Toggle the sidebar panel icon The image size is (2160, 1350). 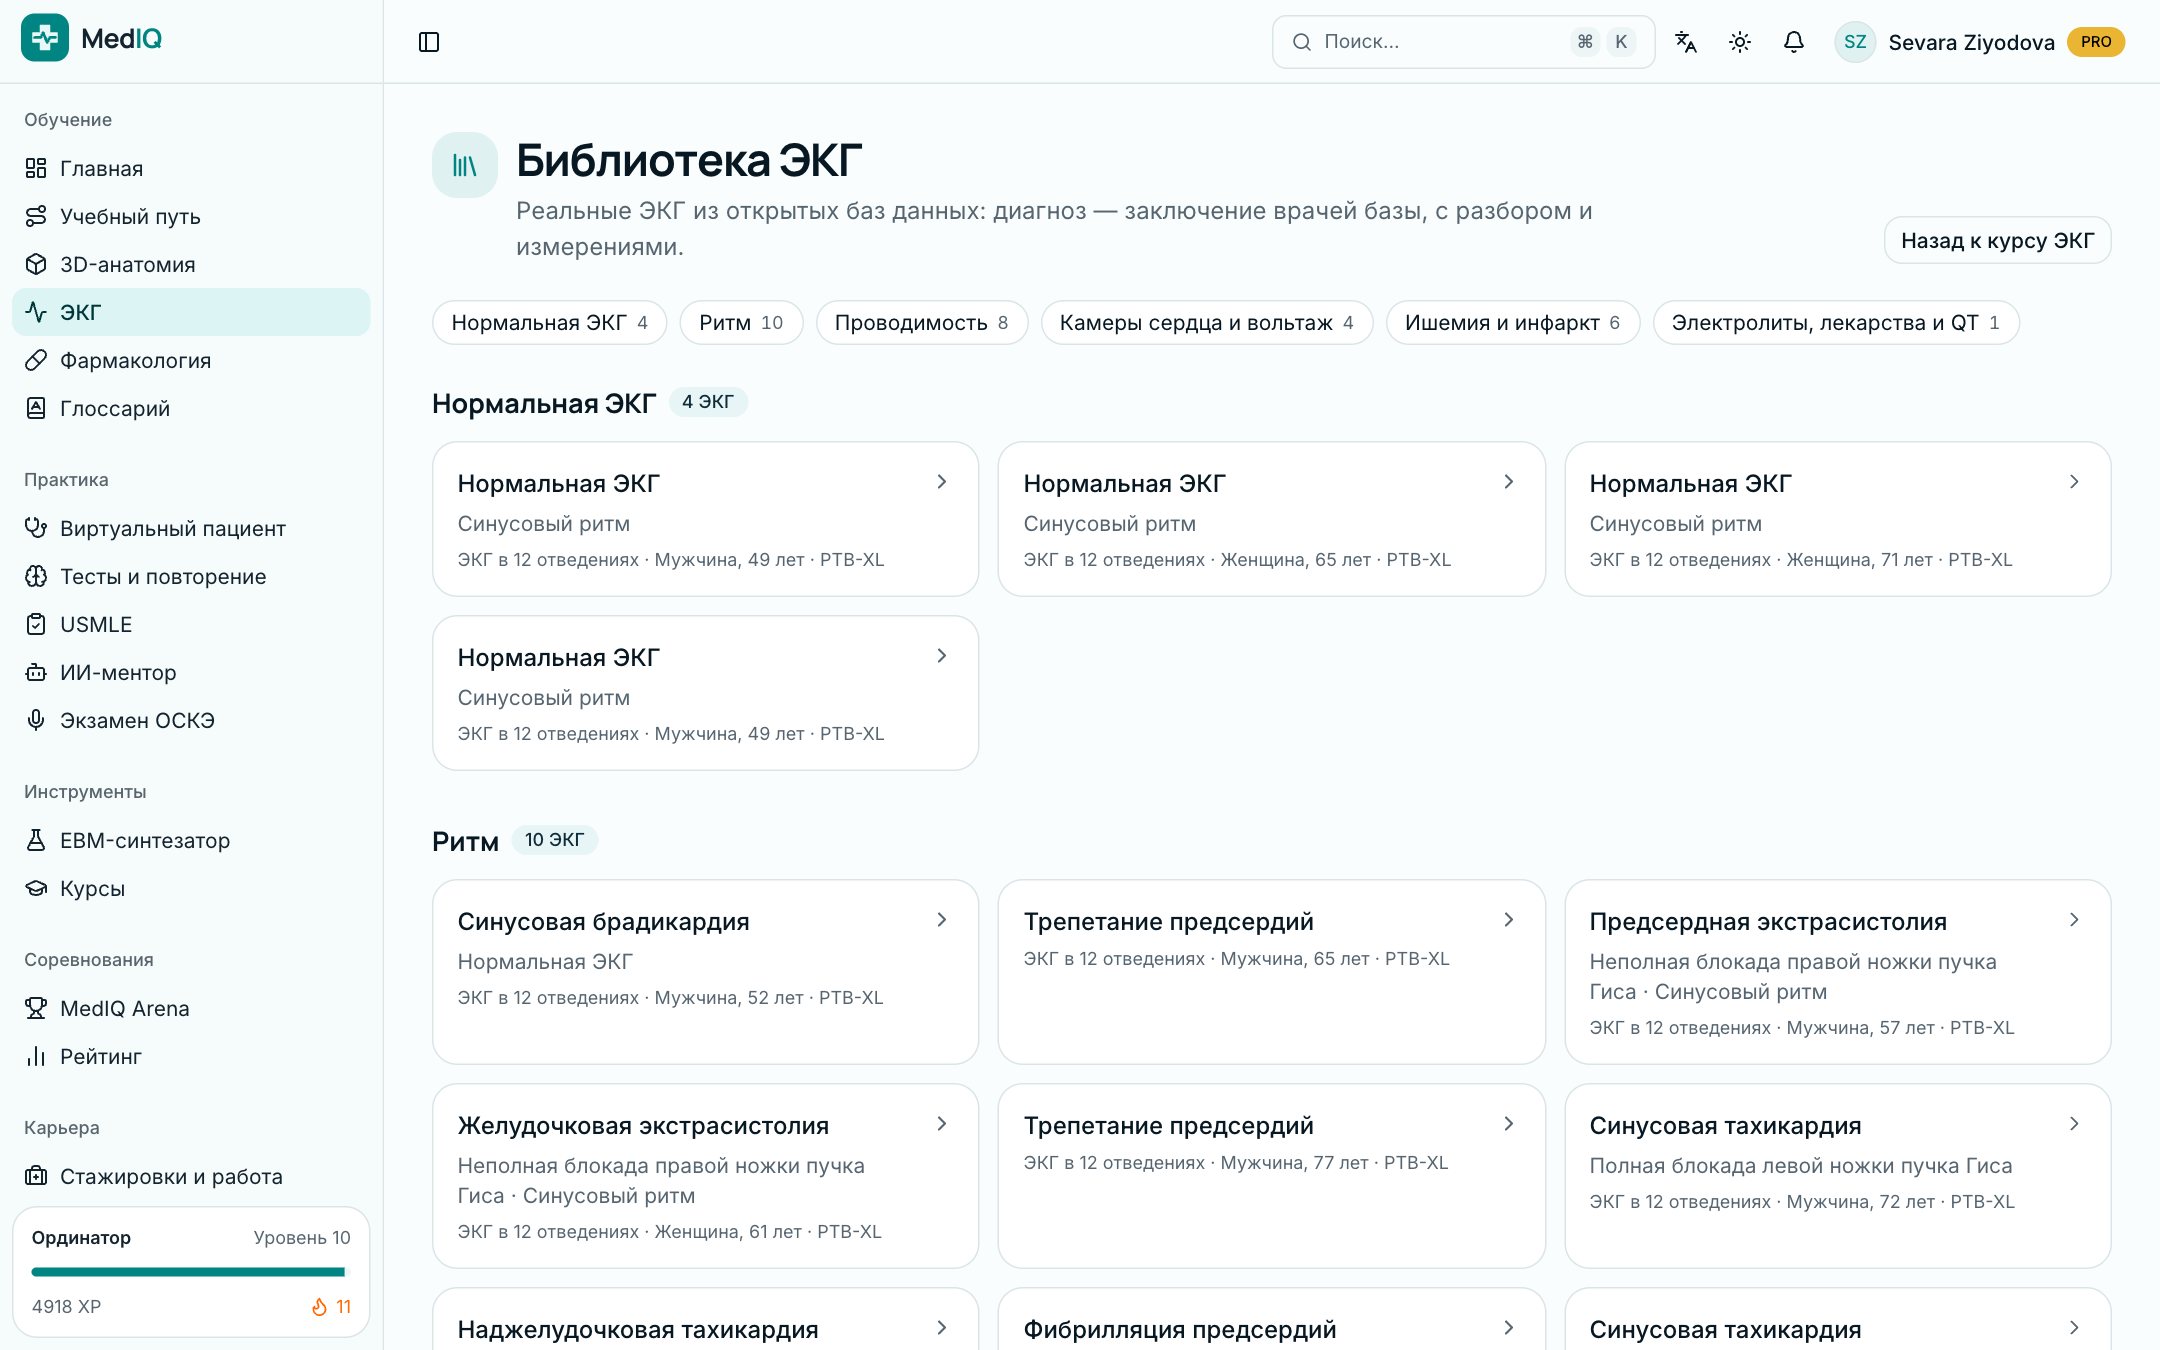tap(429, 42)
